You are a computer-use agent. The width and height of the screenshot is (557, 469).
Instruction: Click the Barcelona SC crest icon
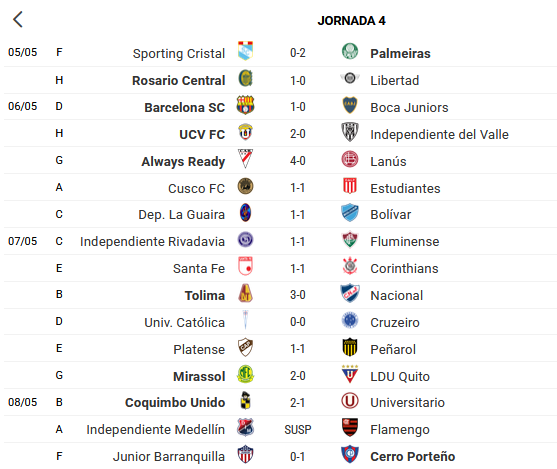click(245, 105)
